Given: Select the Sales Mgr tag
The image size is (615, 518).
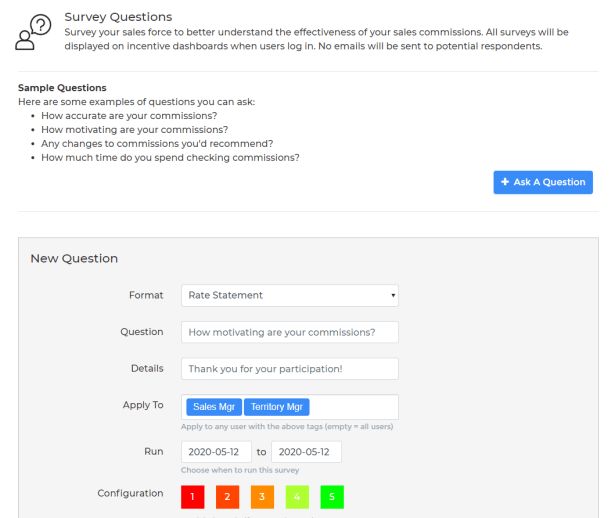Looking at the screenshot, I should pyautogui.click(x=213, y=407).
